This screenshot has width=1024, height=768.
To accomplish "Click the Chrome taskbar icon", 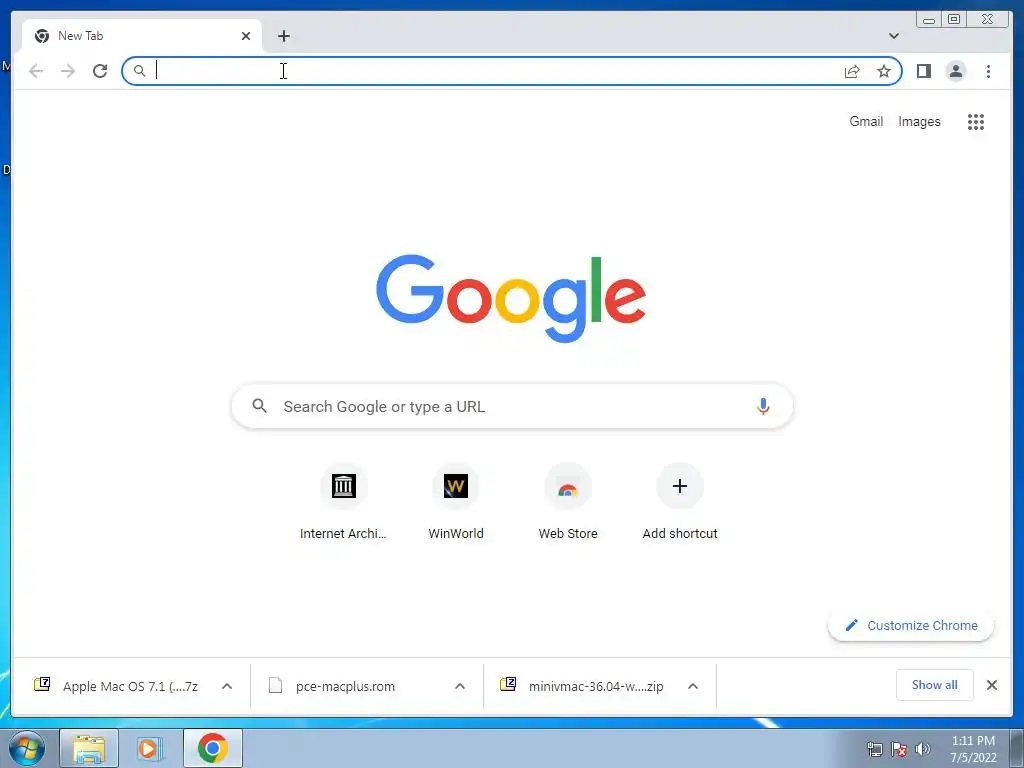I will coord(213,748).
